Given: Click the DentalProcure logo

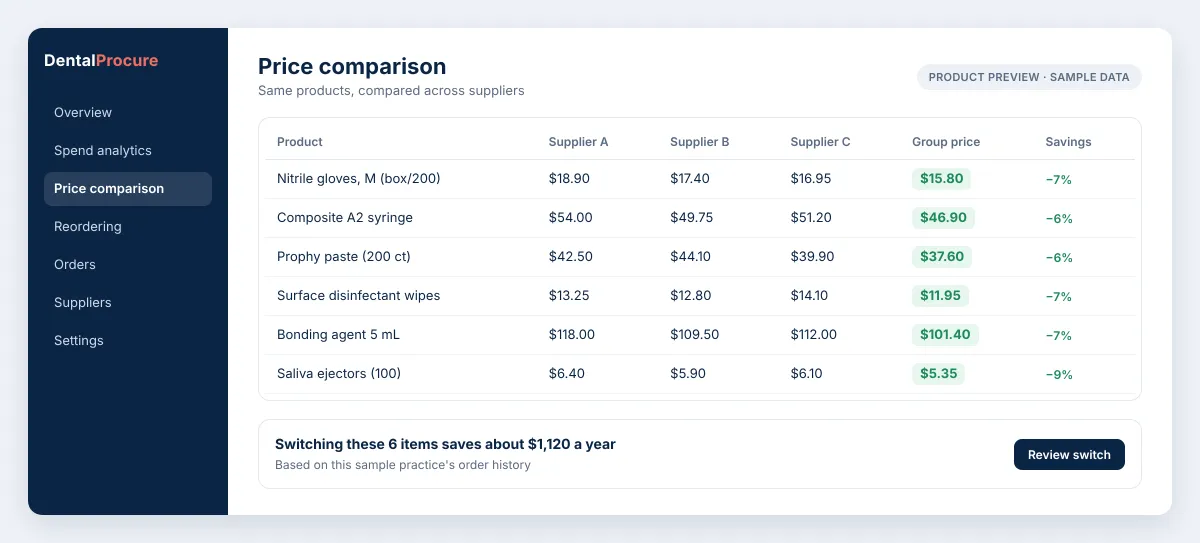Looking at the screenshot, I should (101, 61).
